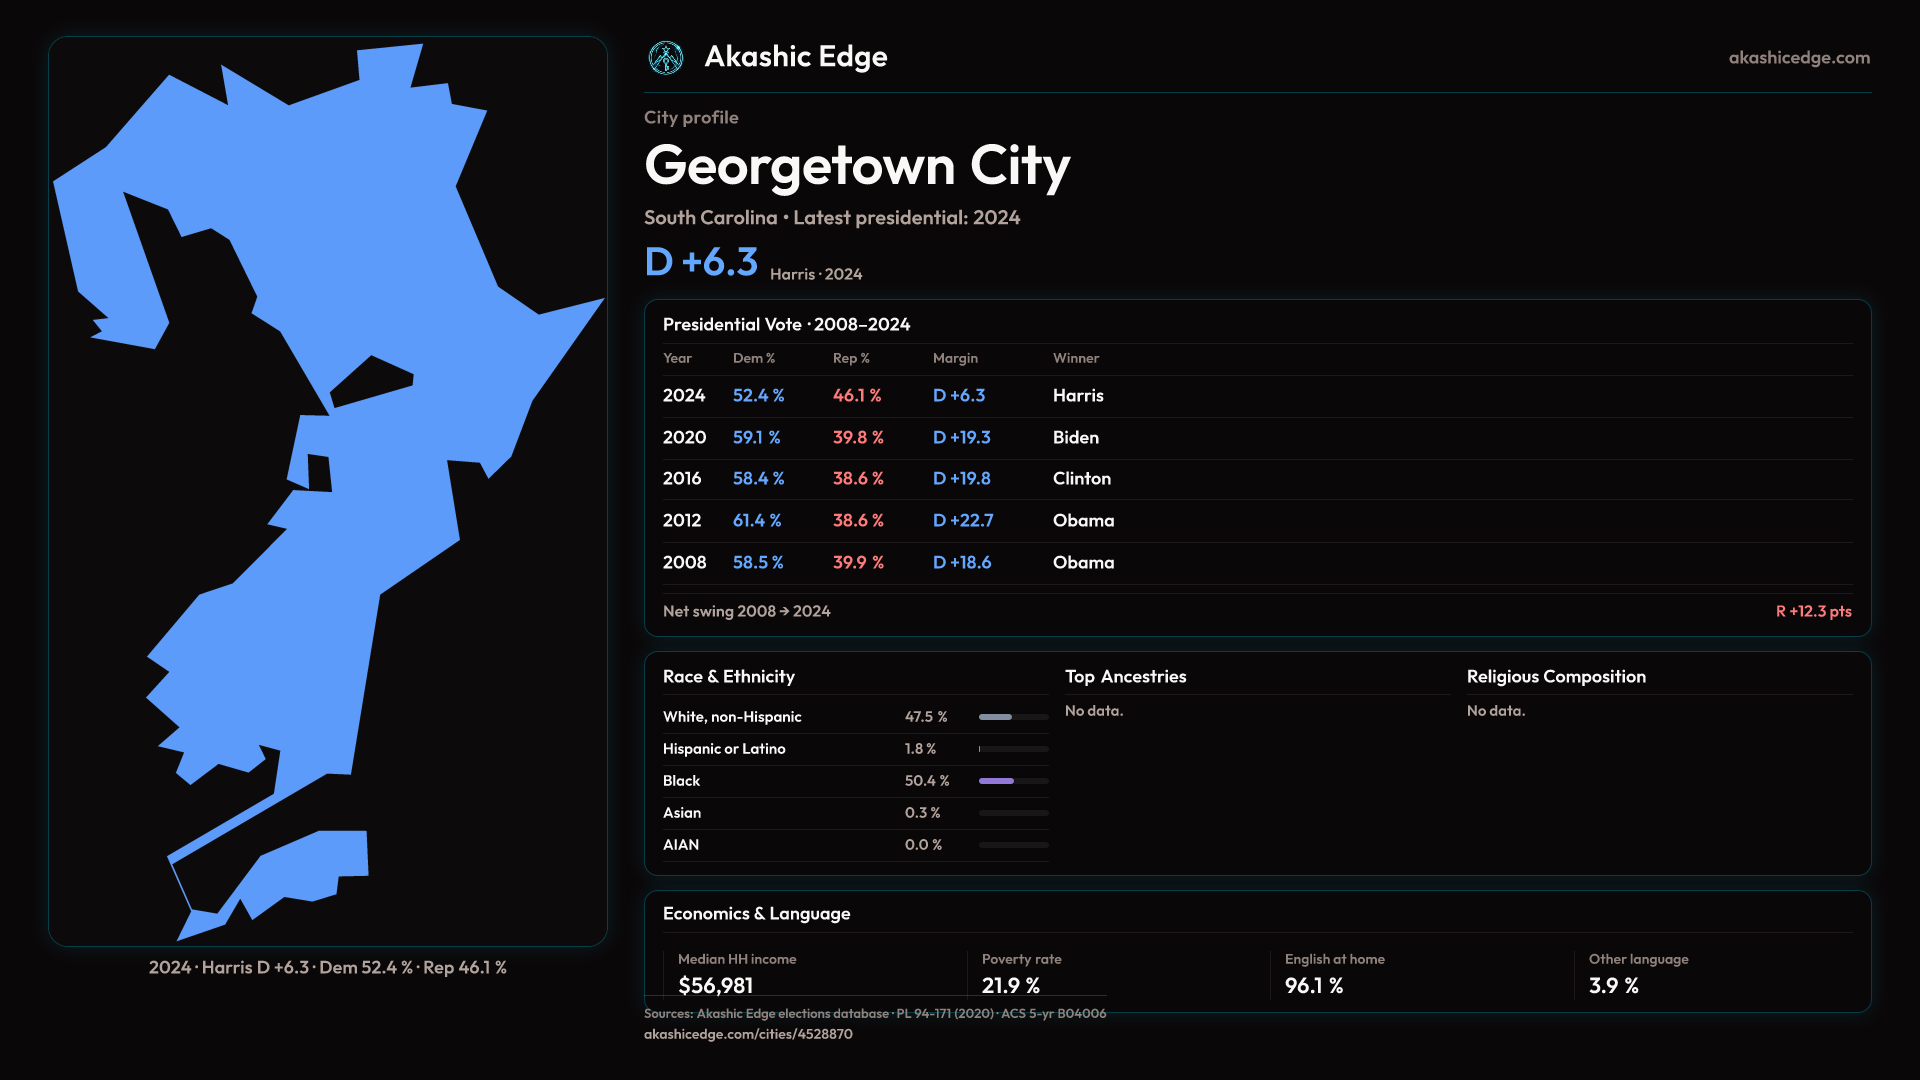This screenshot has height=1080, width=1920.
Task: Click the large D +6.3 margin headline
Action: (701, 262)
